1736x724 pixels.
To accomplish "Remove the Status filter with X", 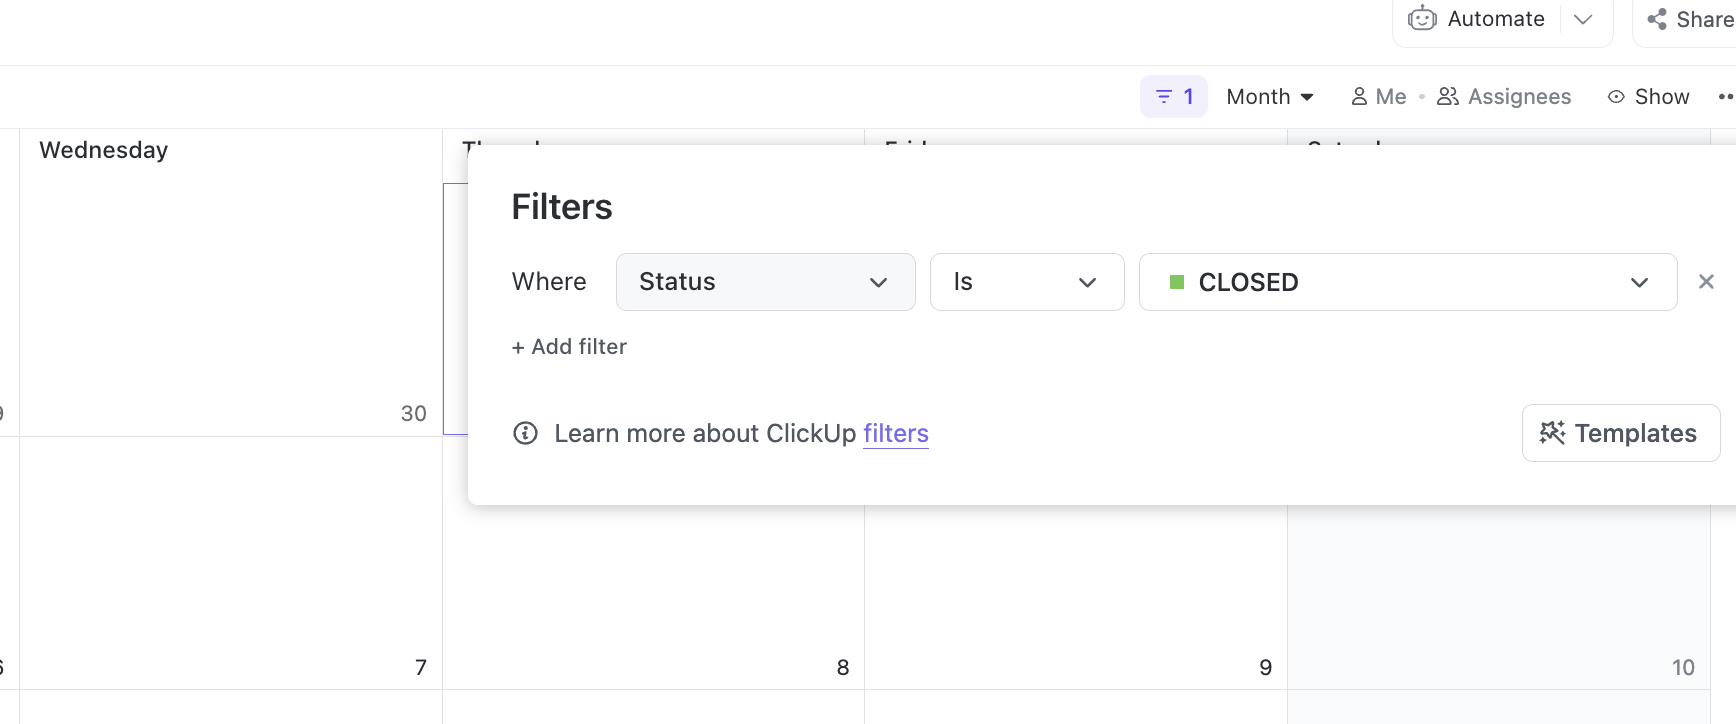I will click(1706, 282).
